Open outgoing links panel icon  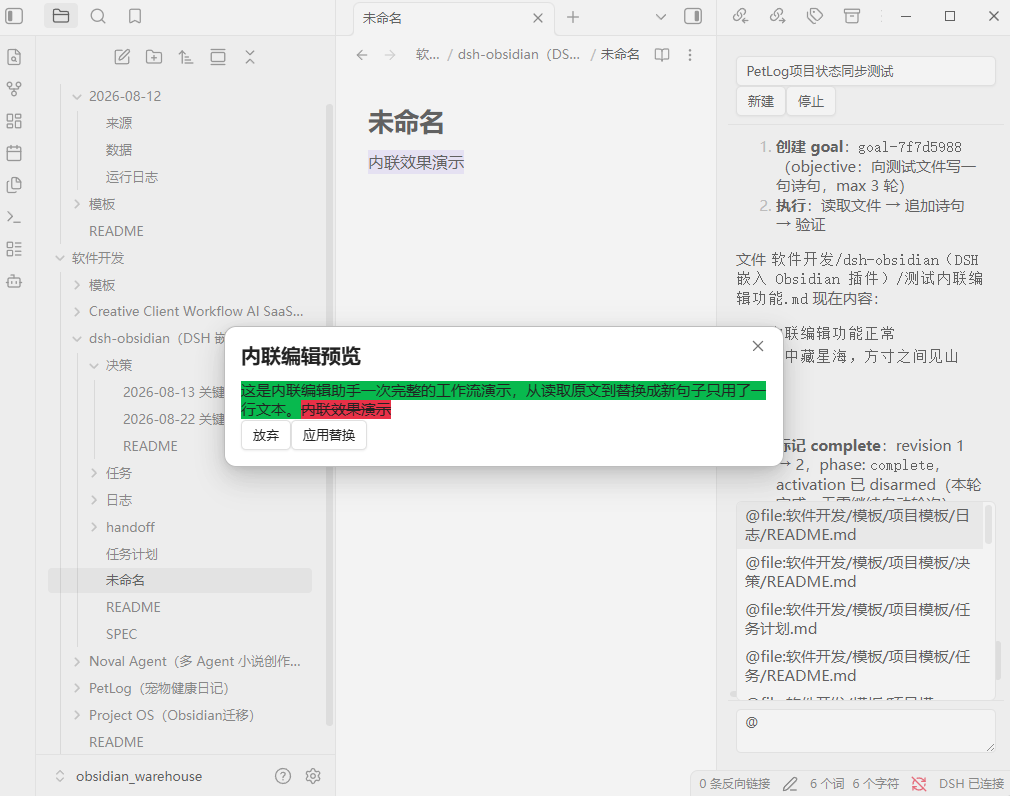point(777,16)
